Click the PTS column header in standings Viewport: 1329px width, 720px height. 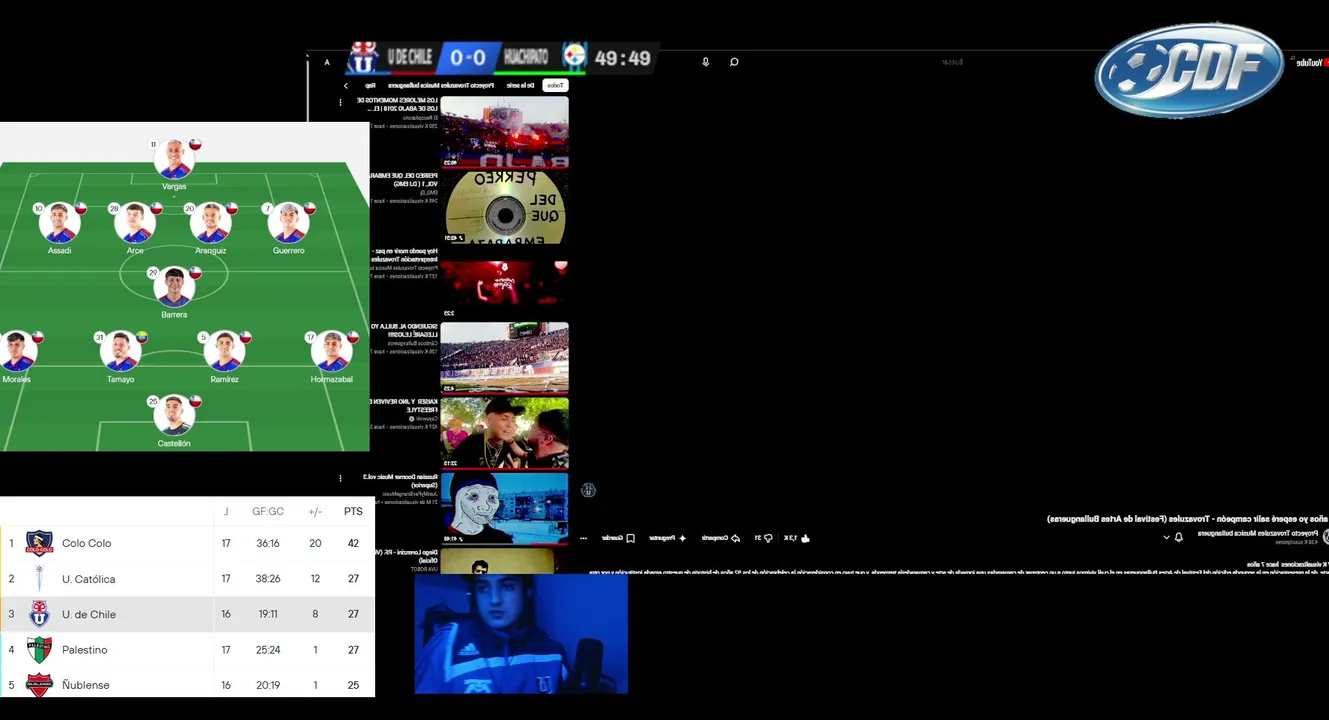point(353,511)
